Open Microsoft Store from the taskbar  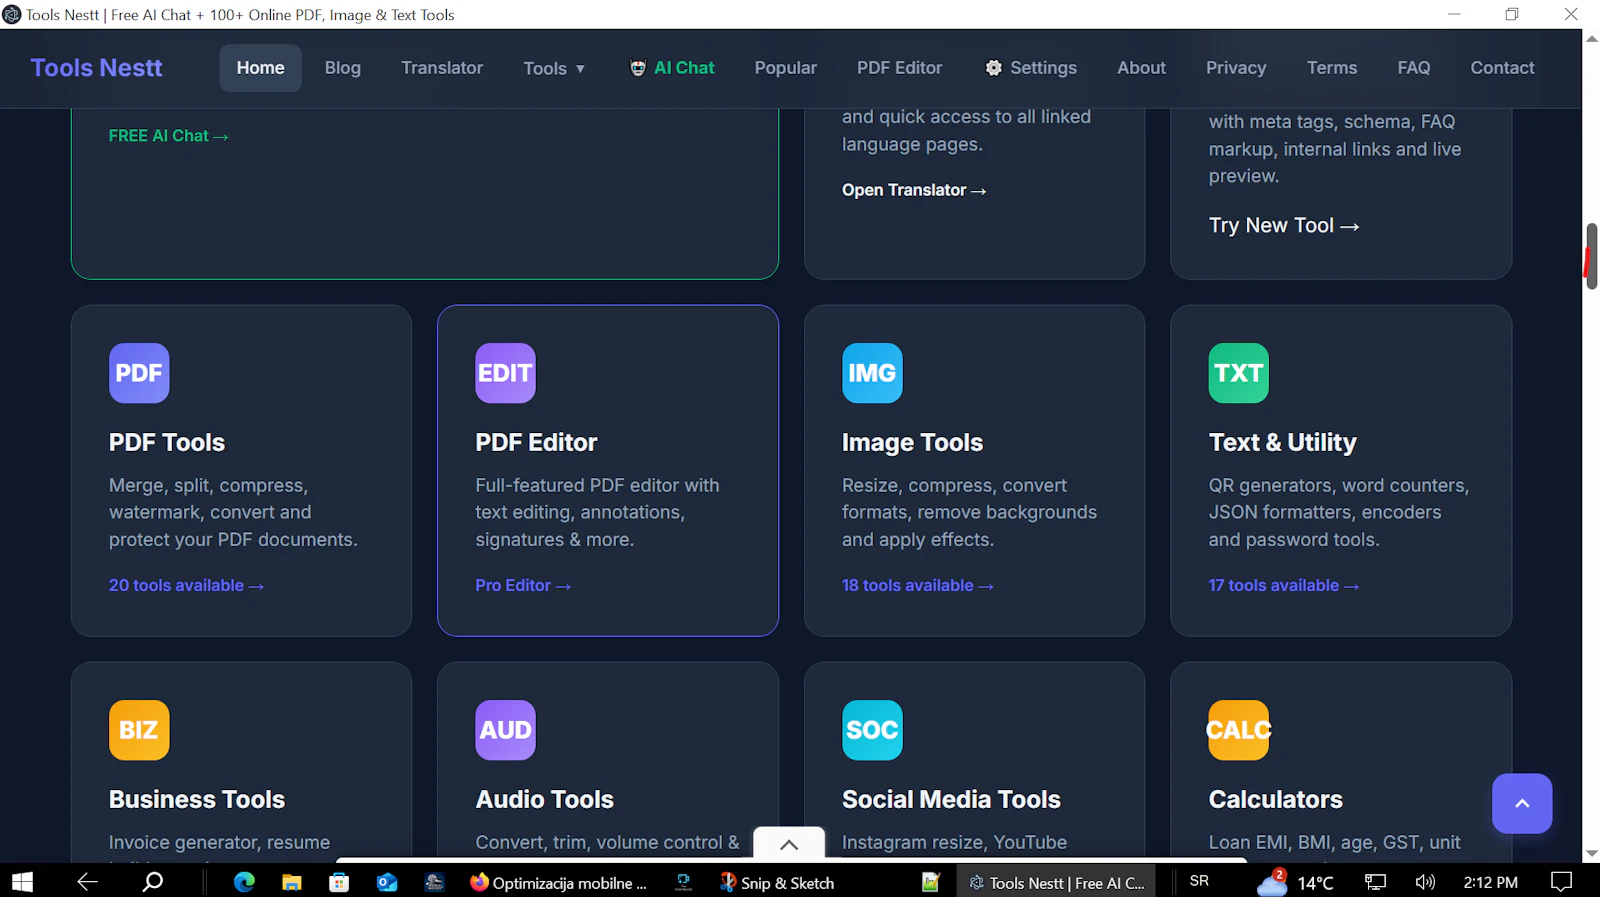[339, 882]
